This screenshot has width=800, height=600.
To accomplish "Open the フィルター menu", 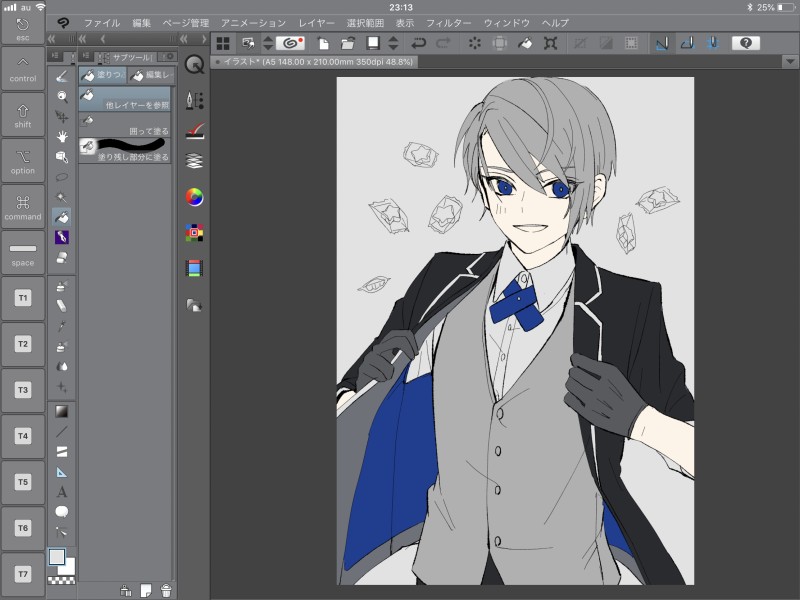I will click(x=448, y=23).
